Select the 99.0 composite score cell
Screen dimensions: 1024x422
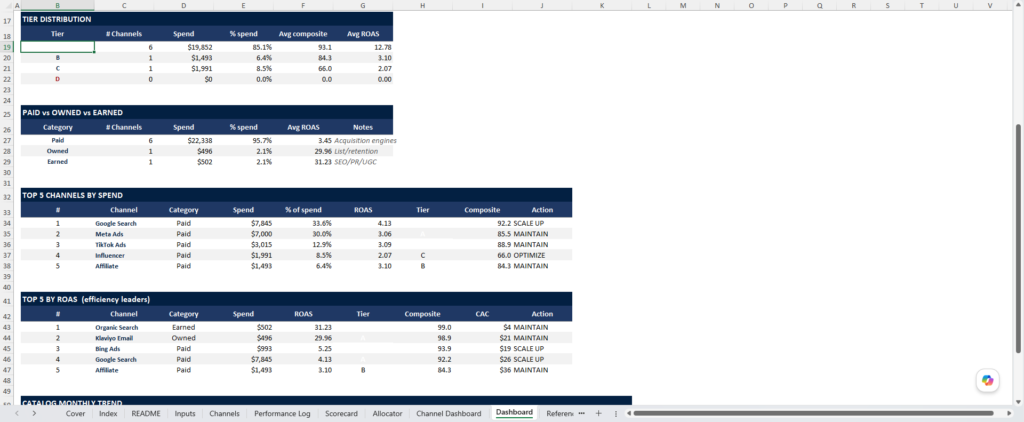point(423,327)
